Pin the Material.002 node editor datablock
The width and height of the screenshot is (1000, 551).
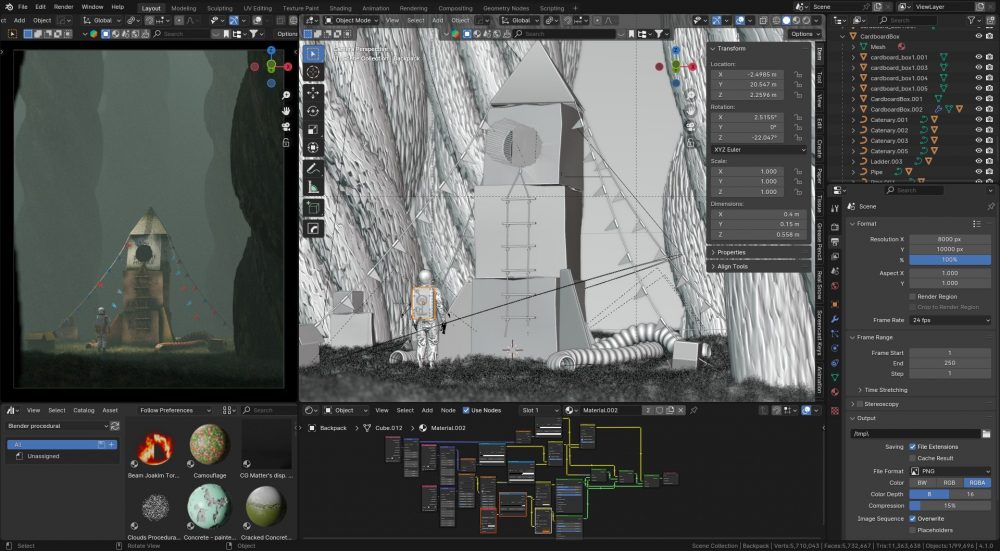pos(694,410)
